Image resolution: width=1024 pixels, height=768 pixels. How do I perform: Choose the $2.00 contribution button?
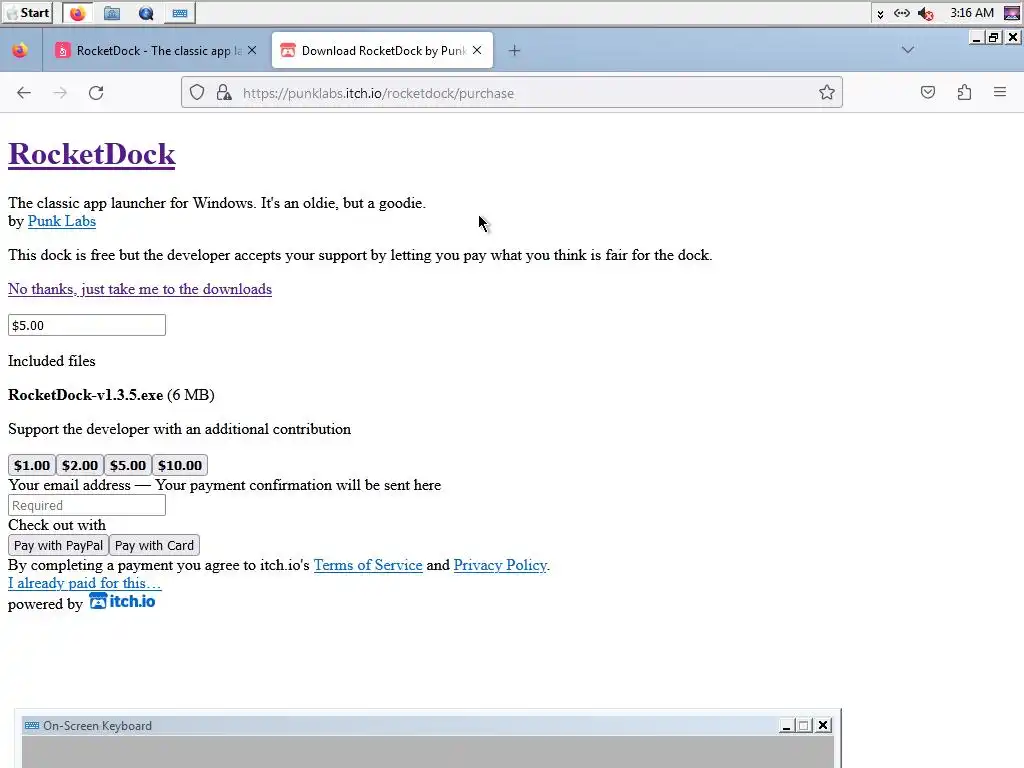[80, 466]
